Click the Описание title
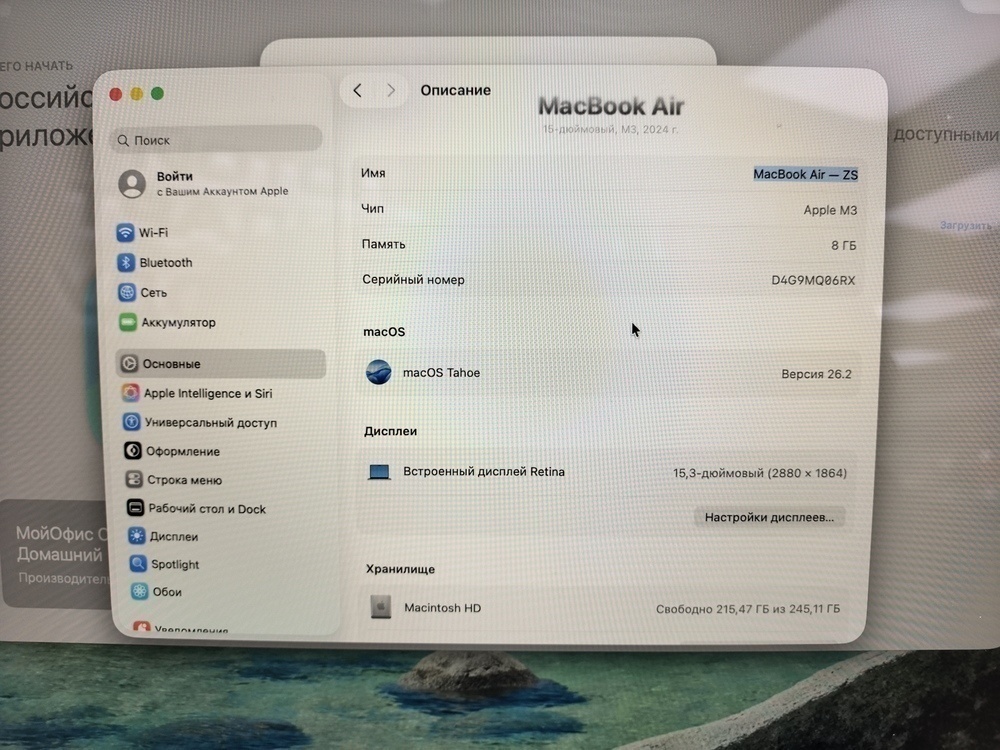Screen dimensions: 1000x750 coord(455,90)
